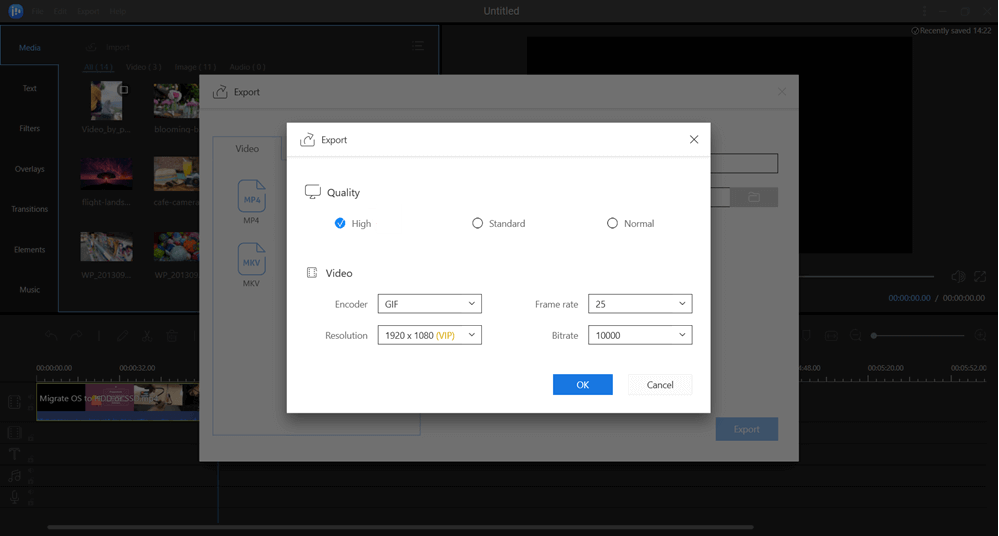The width and height of the screenshot is (999, 536).
Task: Click the browse folder icon for output path
Action: [x=754, y=197]
